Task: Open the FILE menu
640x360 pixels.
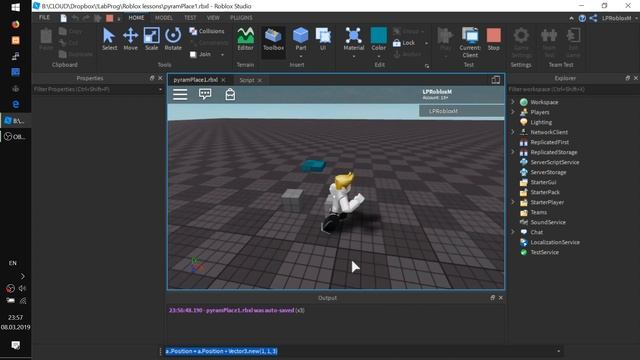Action: coord(44,18)
